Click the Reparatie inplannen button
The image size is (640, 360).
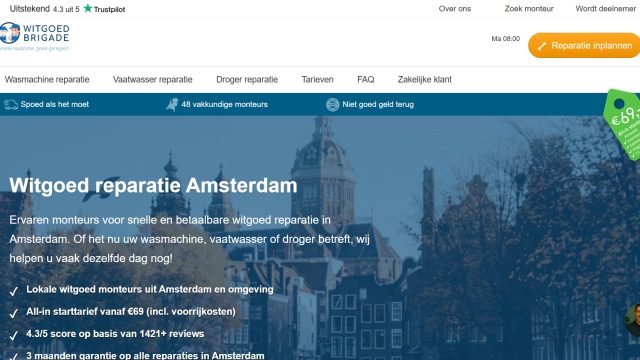[x=584, y=45]
